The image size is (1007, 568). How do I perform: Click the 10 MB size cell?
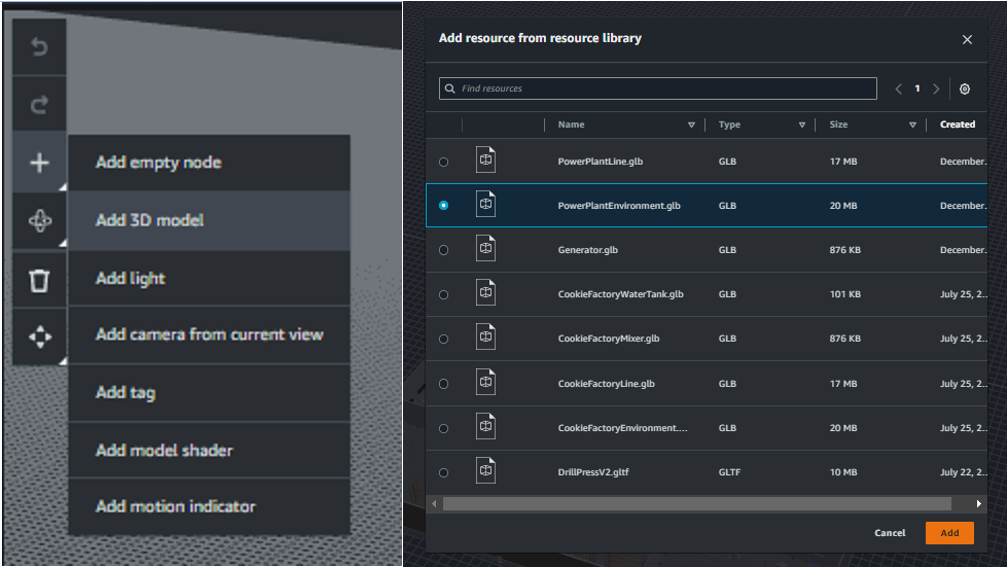[x=843, y=472]
